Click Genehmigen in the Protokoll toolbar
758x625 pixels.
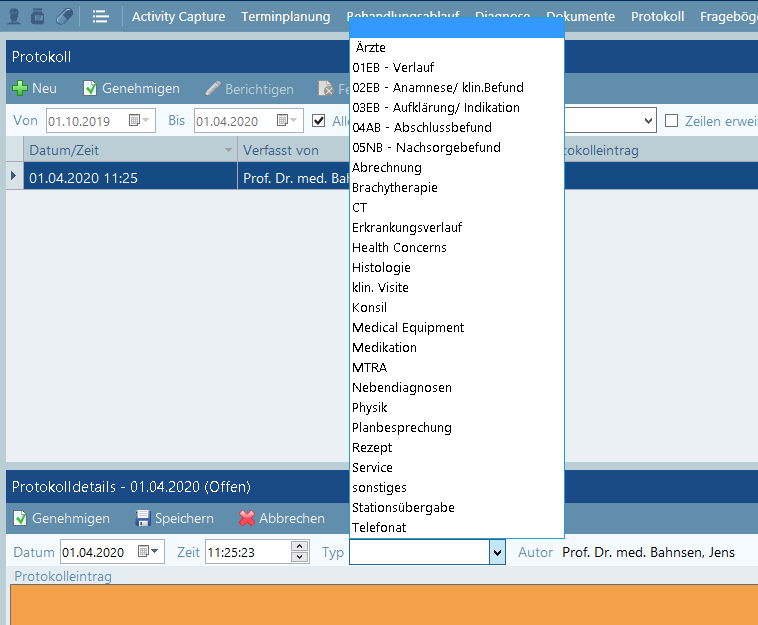pyautogui.click(x=130, y=89)
